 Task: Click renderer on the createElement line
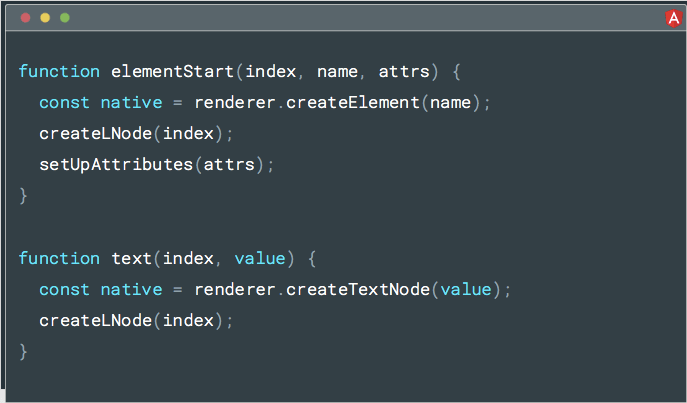234,102
